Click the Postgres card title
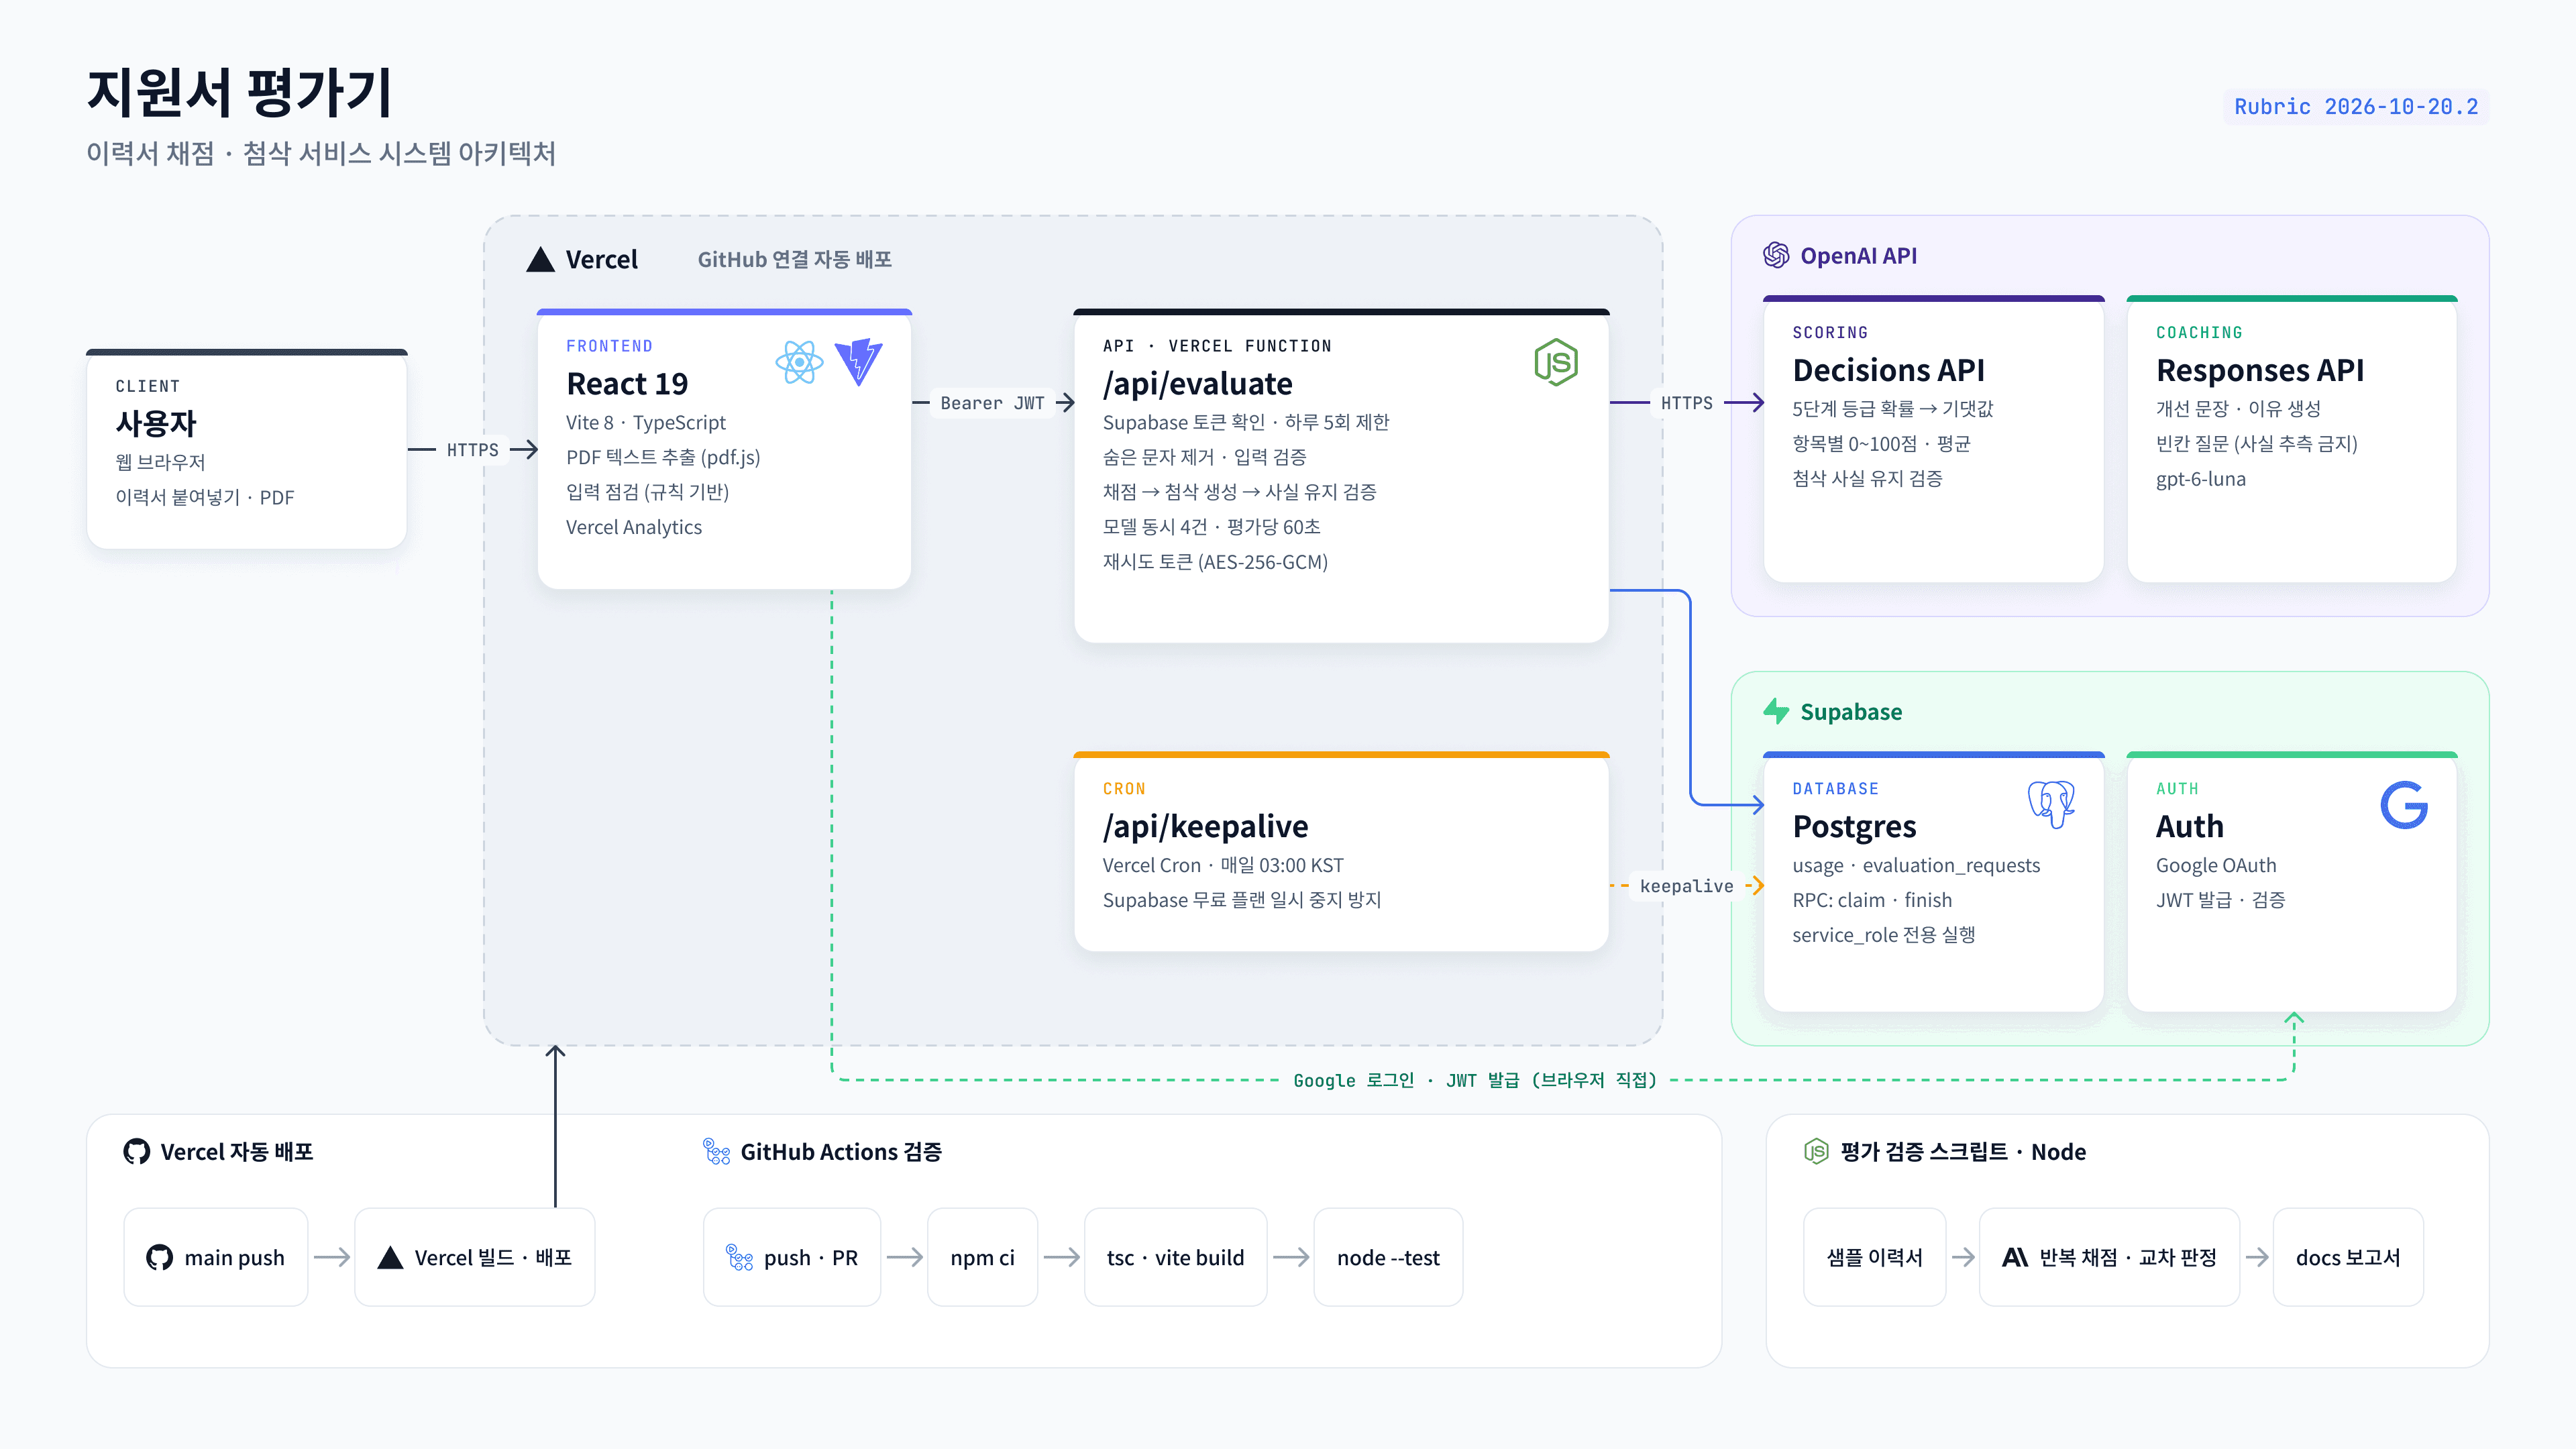This screenshot has width=2576, height=1449. tap(1854, 827)
